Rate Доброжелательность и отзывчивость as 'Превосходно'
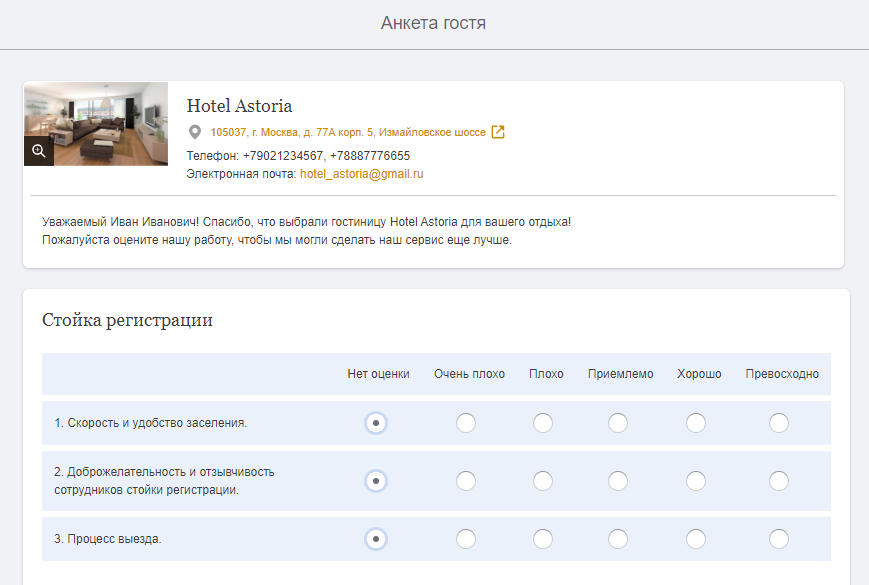The width and height of the screenshot is (869, 585). [779, 481]
